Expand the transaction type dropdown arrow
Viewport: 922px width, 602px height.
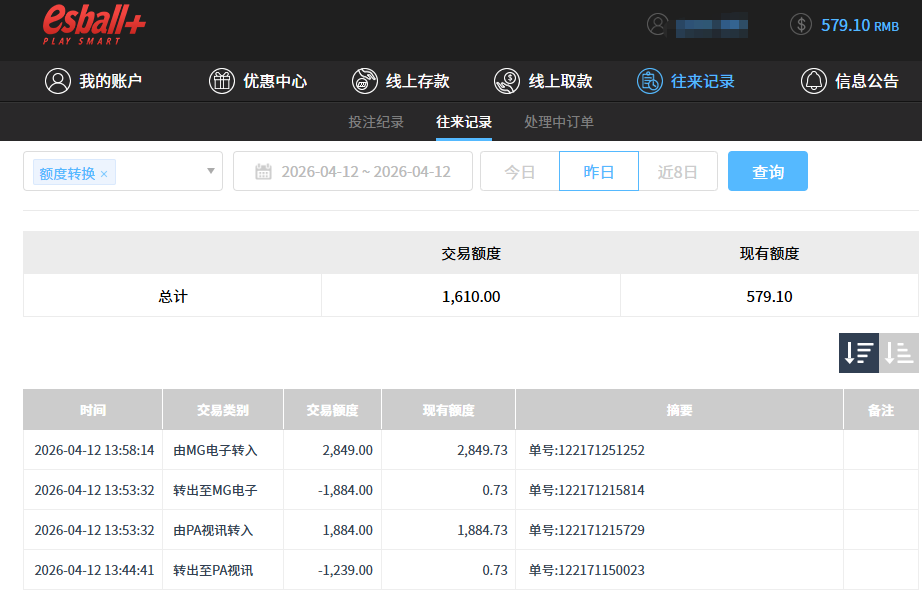(x=211, y=171)
